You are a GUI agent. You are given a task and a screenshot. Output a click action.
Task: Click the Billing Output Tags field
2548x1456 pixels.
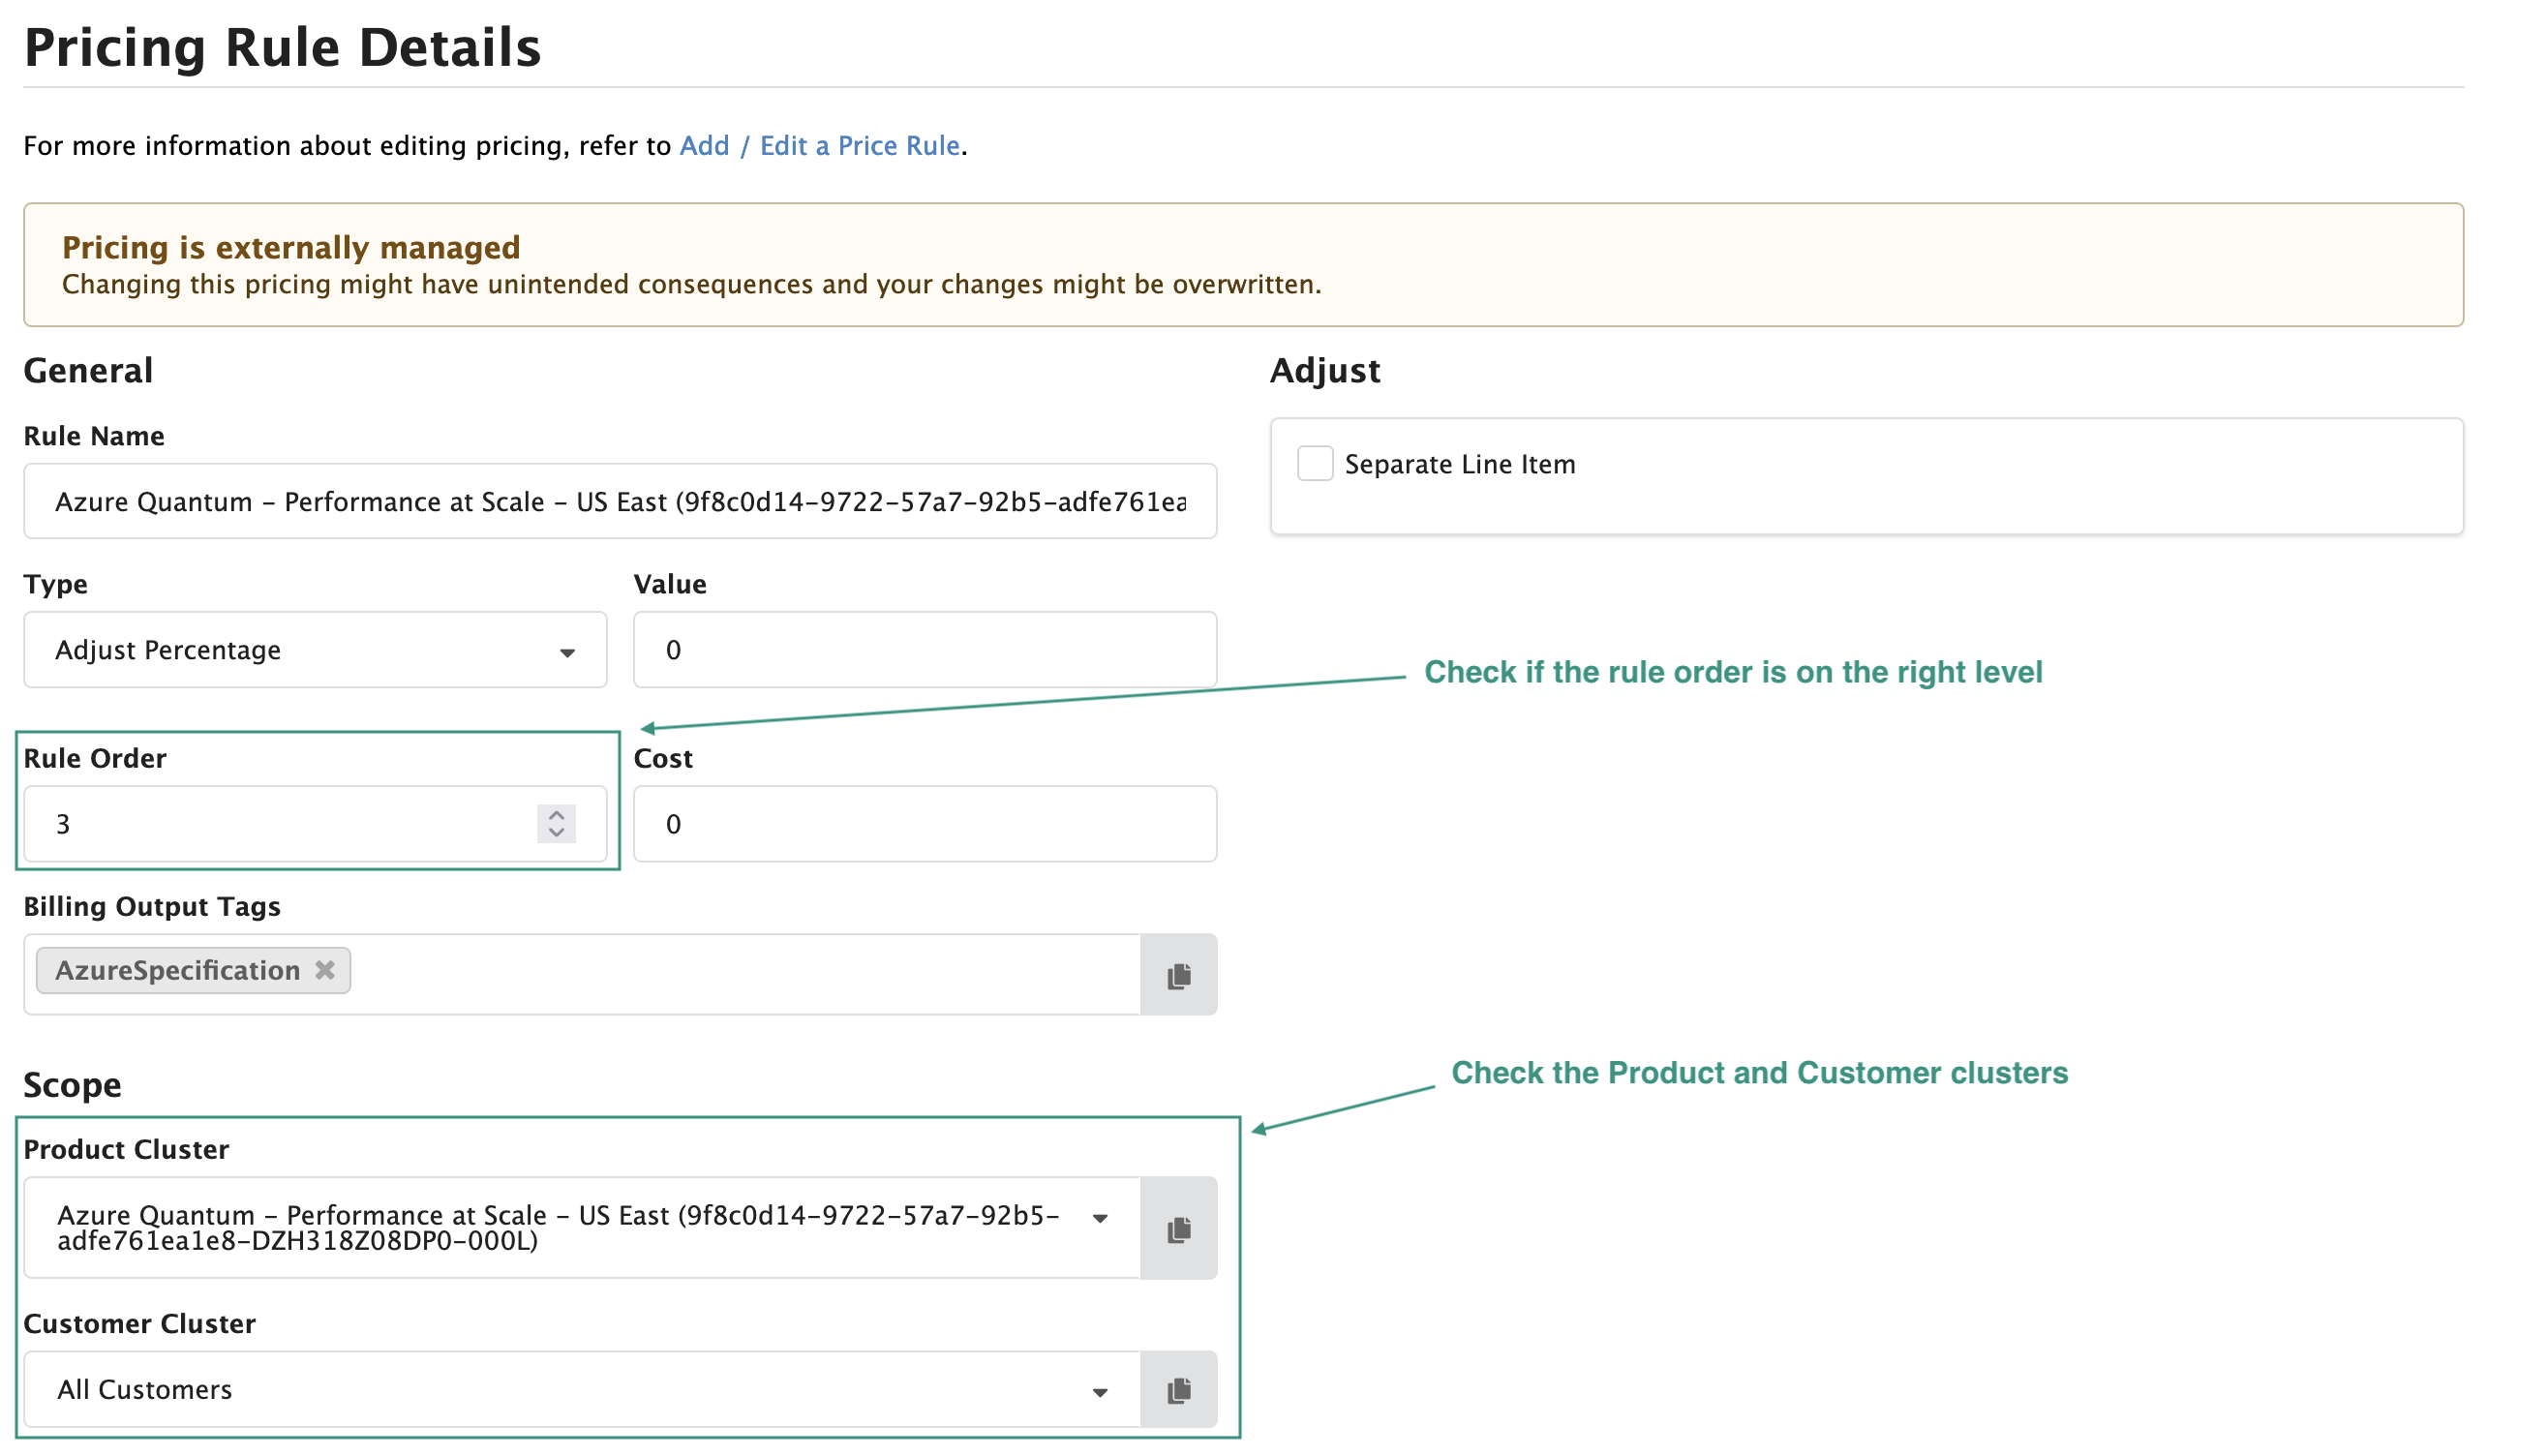point(700,973)
